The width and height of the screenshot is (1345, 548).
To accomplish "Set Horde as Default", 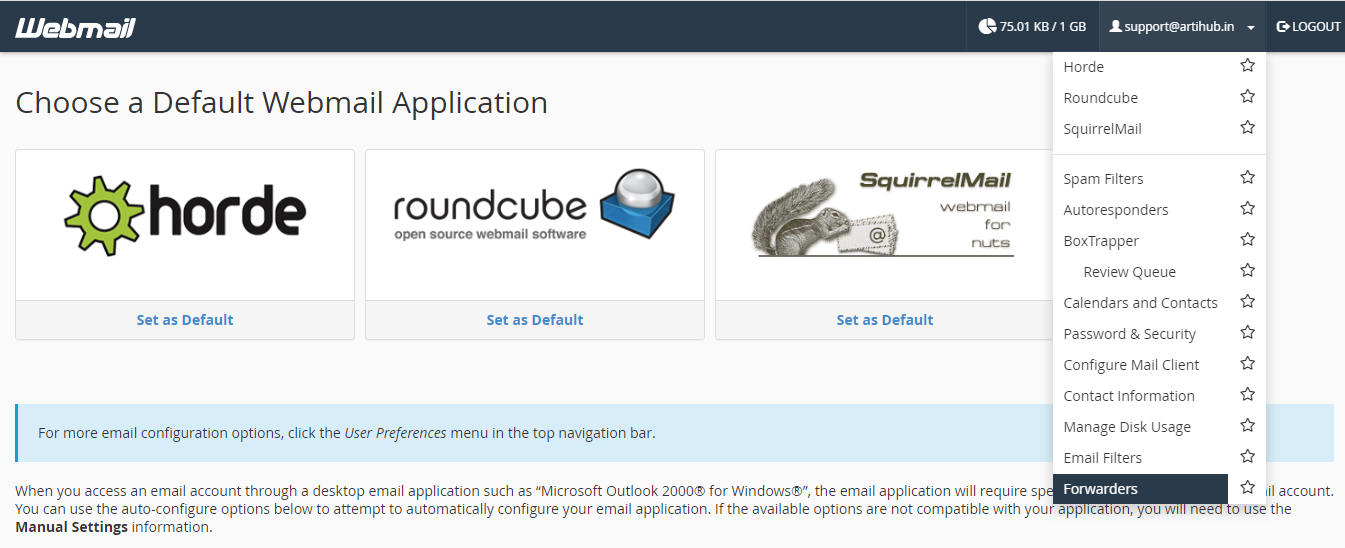I will (185, 320).
